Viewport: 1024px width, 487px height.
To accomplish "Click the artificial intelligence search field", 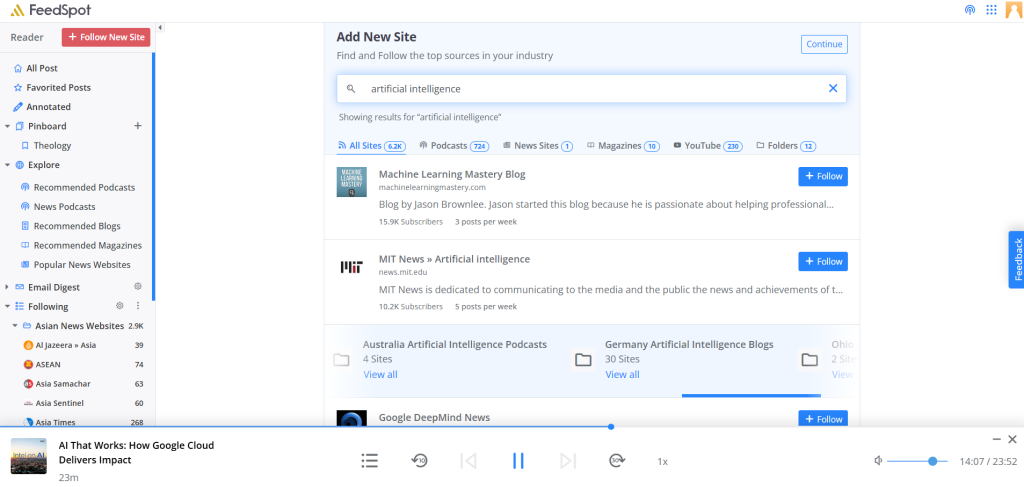I will 590,88.
